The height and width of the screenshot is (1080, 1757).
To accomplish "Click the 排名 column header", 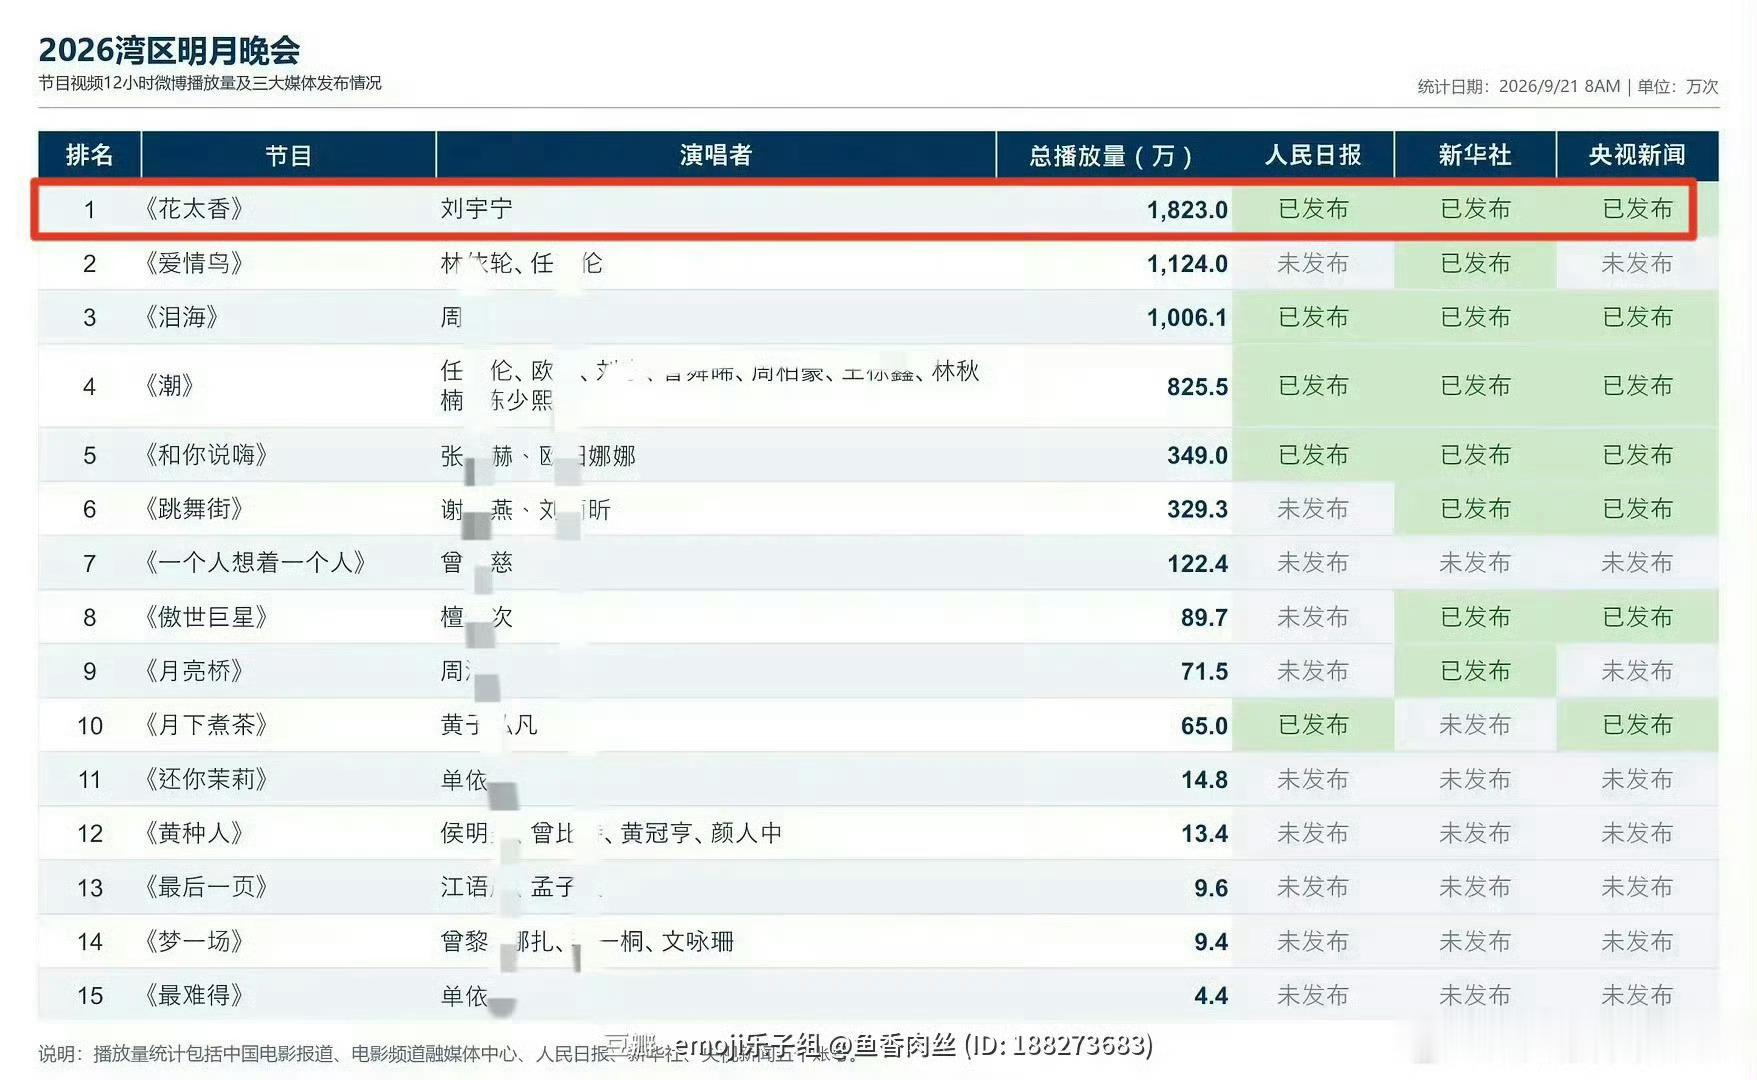I will tap(89, 155).
